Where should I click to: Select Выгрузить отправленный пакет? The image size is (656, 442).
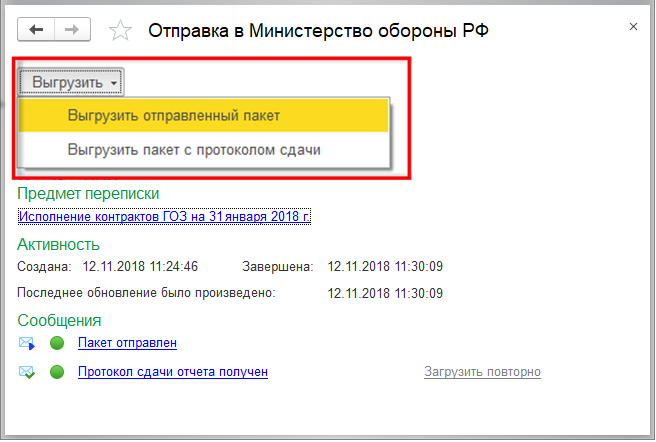pos(173,115)
